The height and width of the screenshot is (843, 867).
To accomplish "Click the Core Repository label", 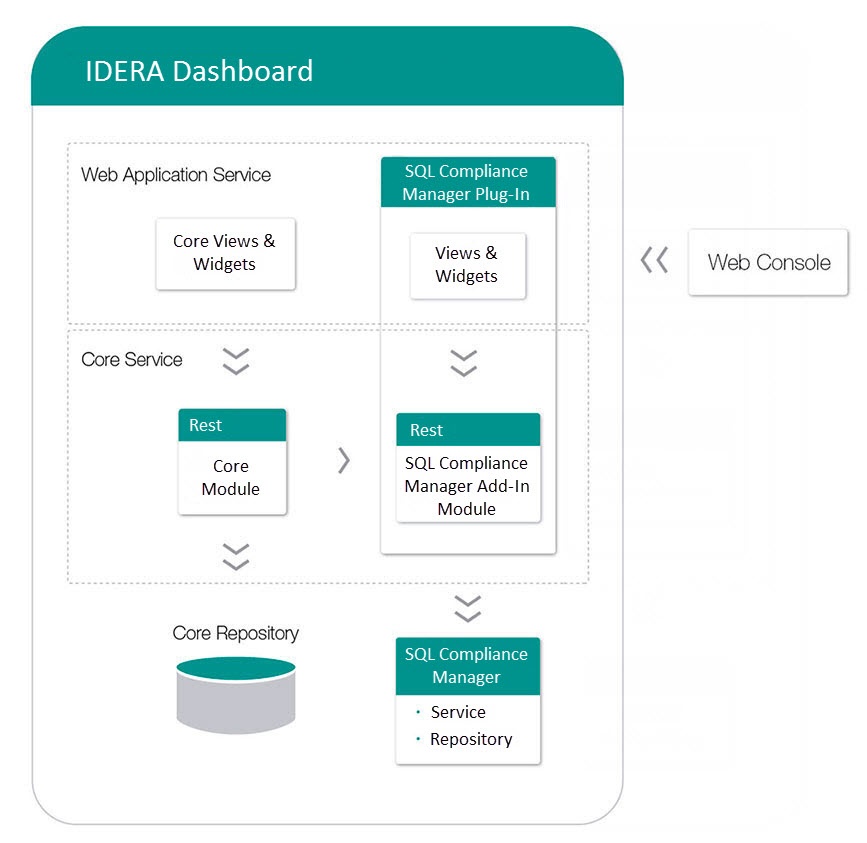I will click(236, 633).
